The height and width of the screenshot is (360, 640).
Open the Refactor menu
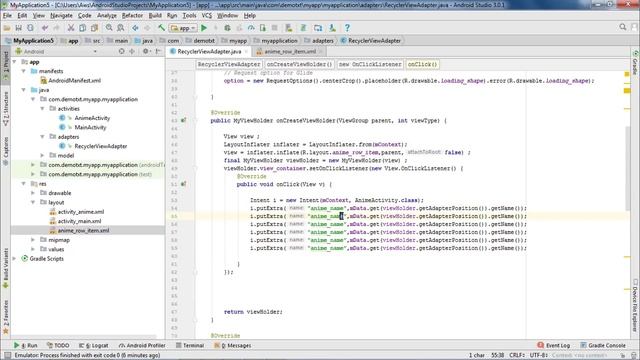(x=132, y=16)
